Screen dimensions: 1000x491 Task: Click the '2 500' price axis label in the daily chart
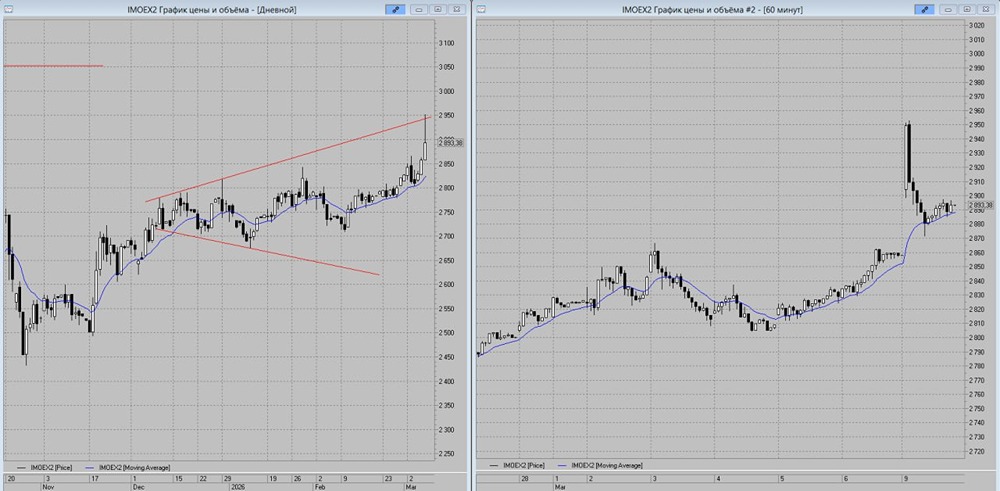[x=446, y=333]
